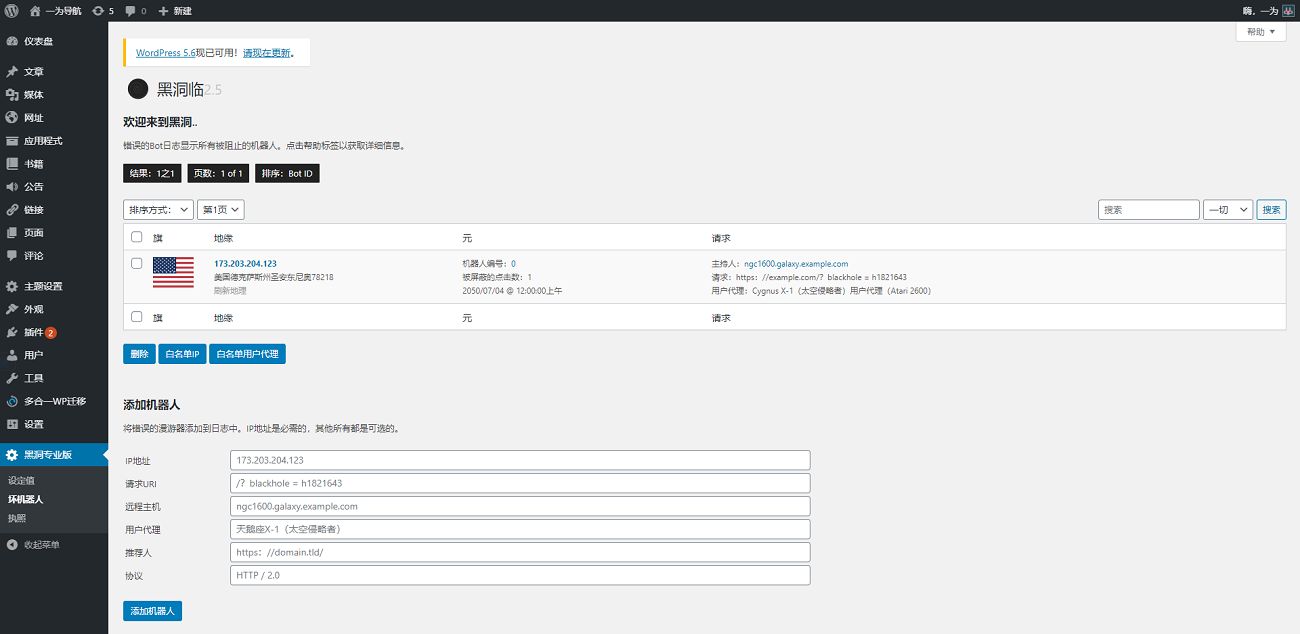The width and height of the screenshot is (1300, 634).
Task: Click the 白名单IP button
Action: (x=182, y=354)
